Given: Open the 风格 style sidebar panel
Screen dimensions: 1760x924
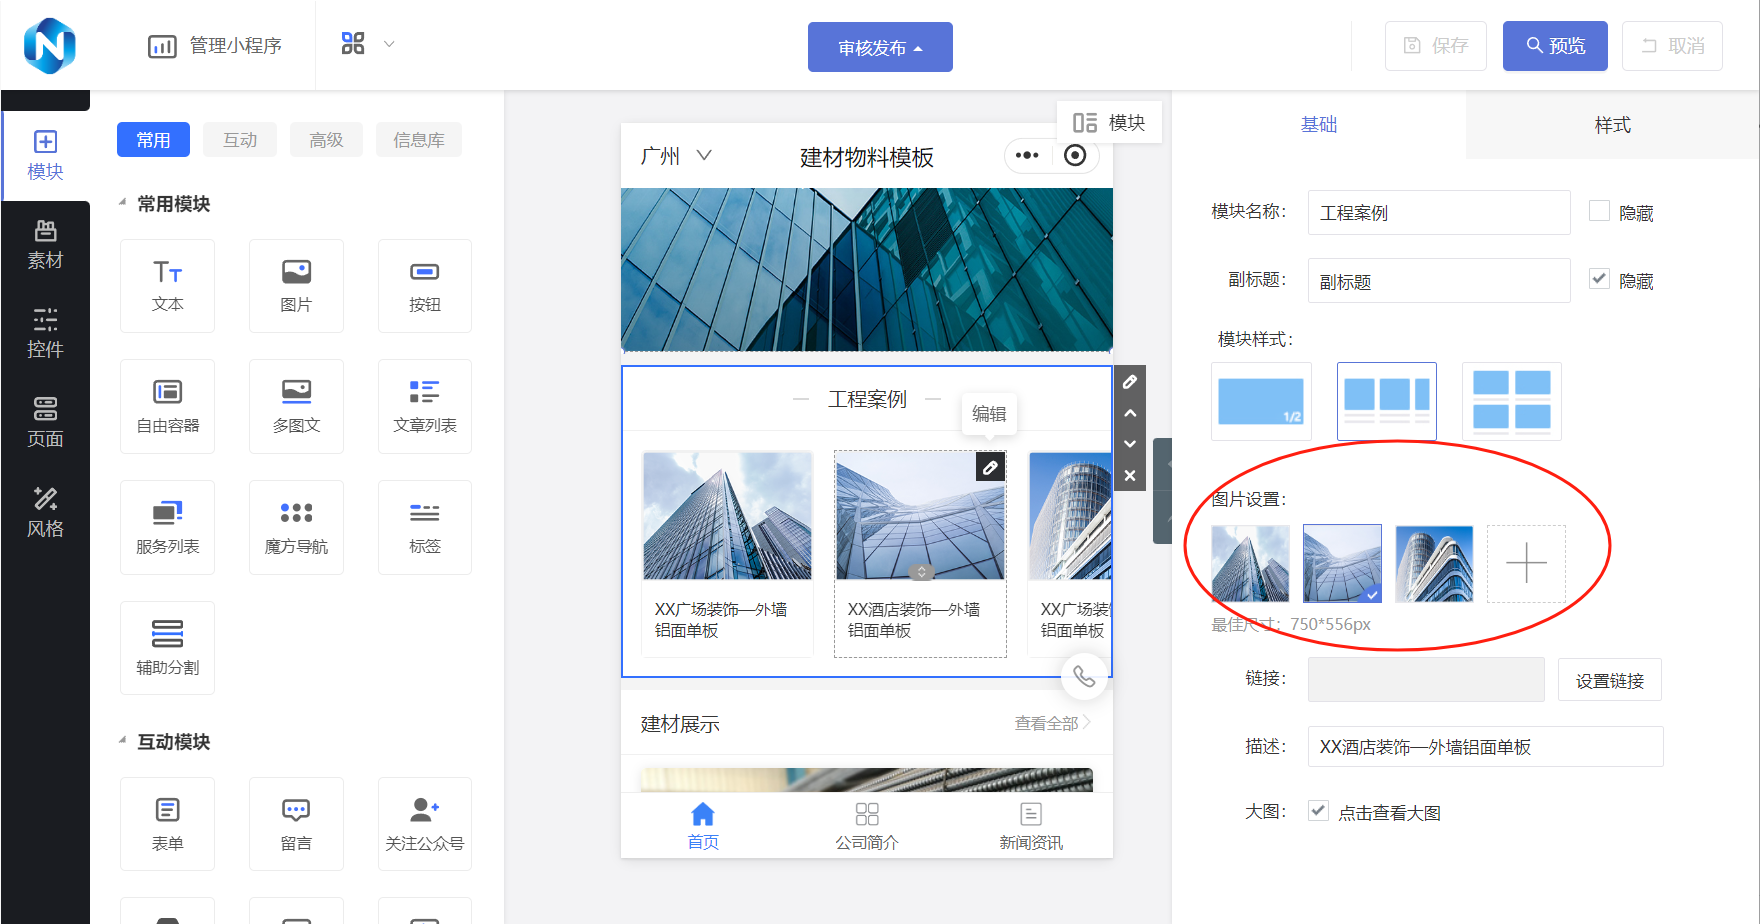Looking at the screenshot, I should click(x=45, y=513).
